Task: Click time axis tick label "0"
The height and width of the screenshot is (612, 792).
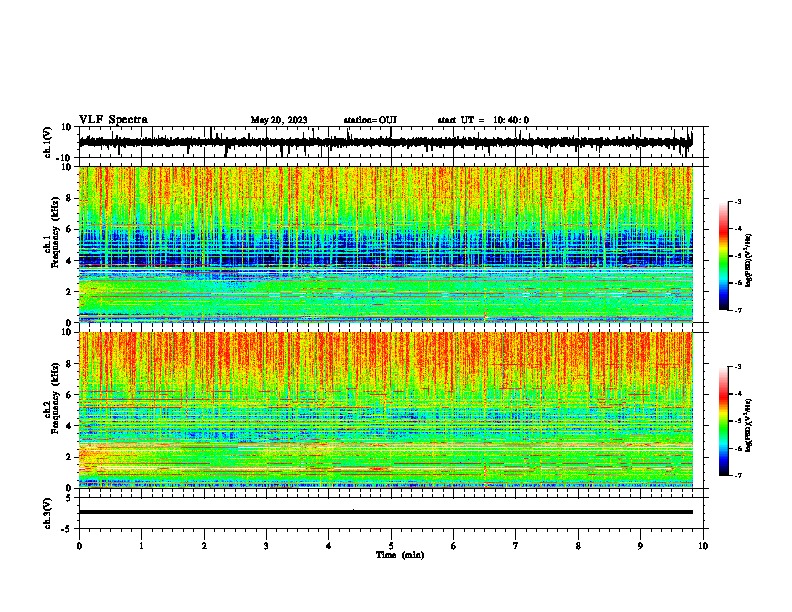Action: (79, 546)
